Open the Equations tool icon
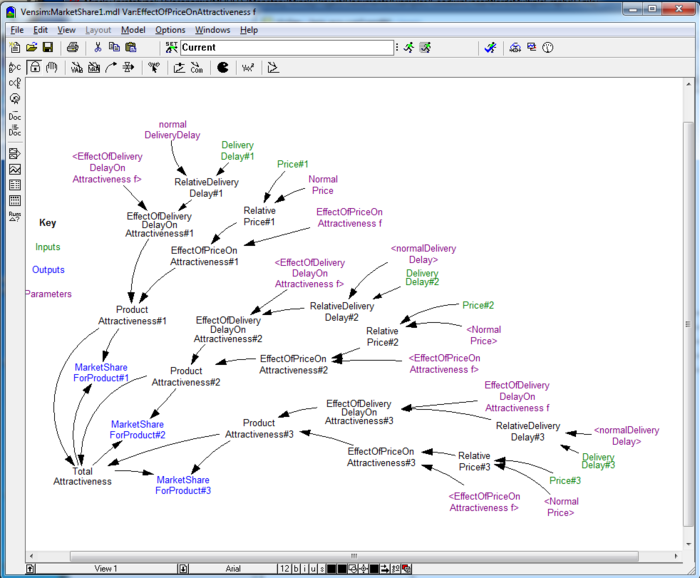 click(x=248, y=68)
